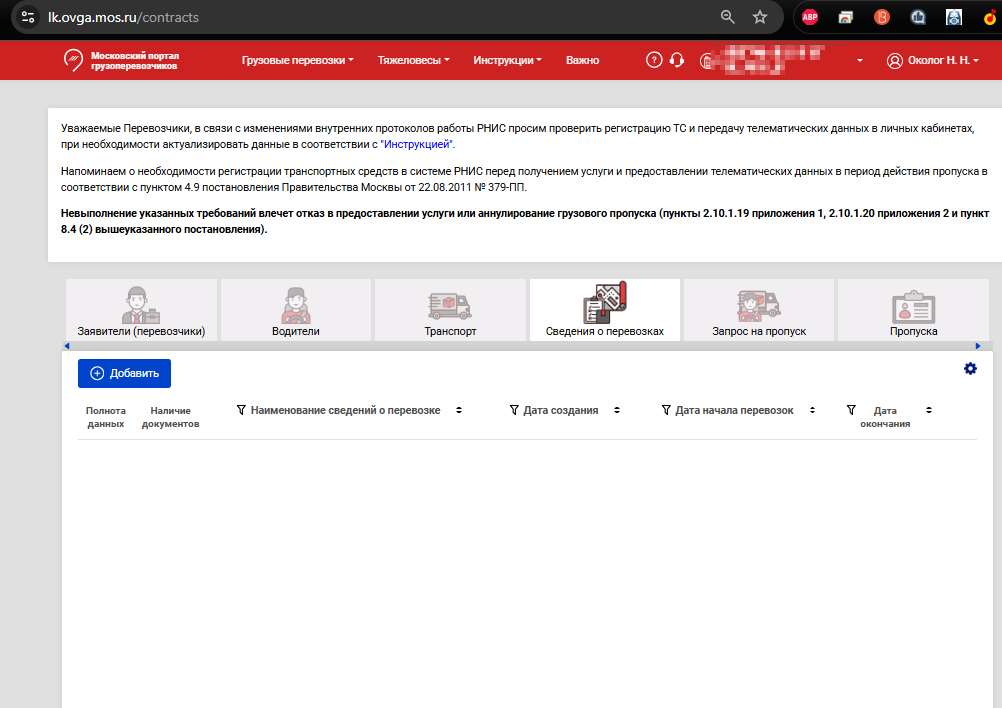Open table settings gear icon
1002x708 pixels.
tap(970, 369)
